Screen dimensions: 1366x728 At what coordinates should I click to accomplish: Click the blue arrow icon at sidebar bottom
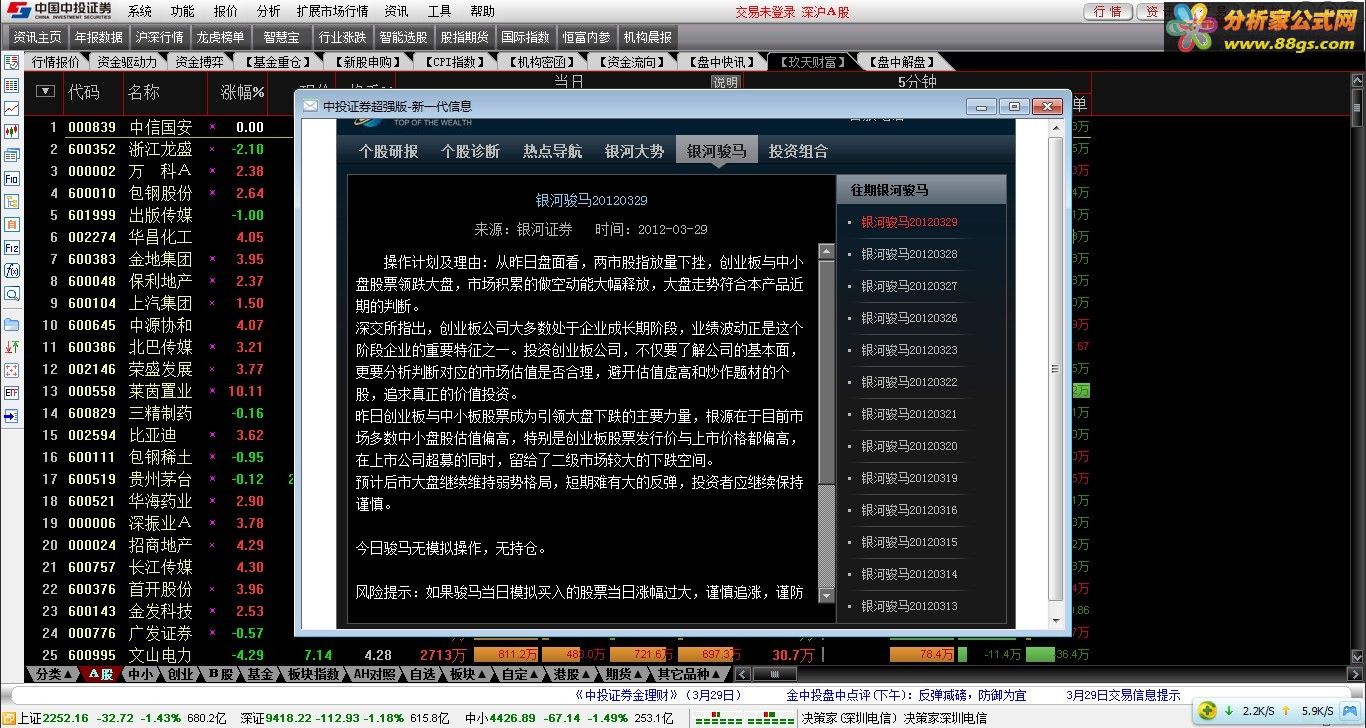coord(12,416)
